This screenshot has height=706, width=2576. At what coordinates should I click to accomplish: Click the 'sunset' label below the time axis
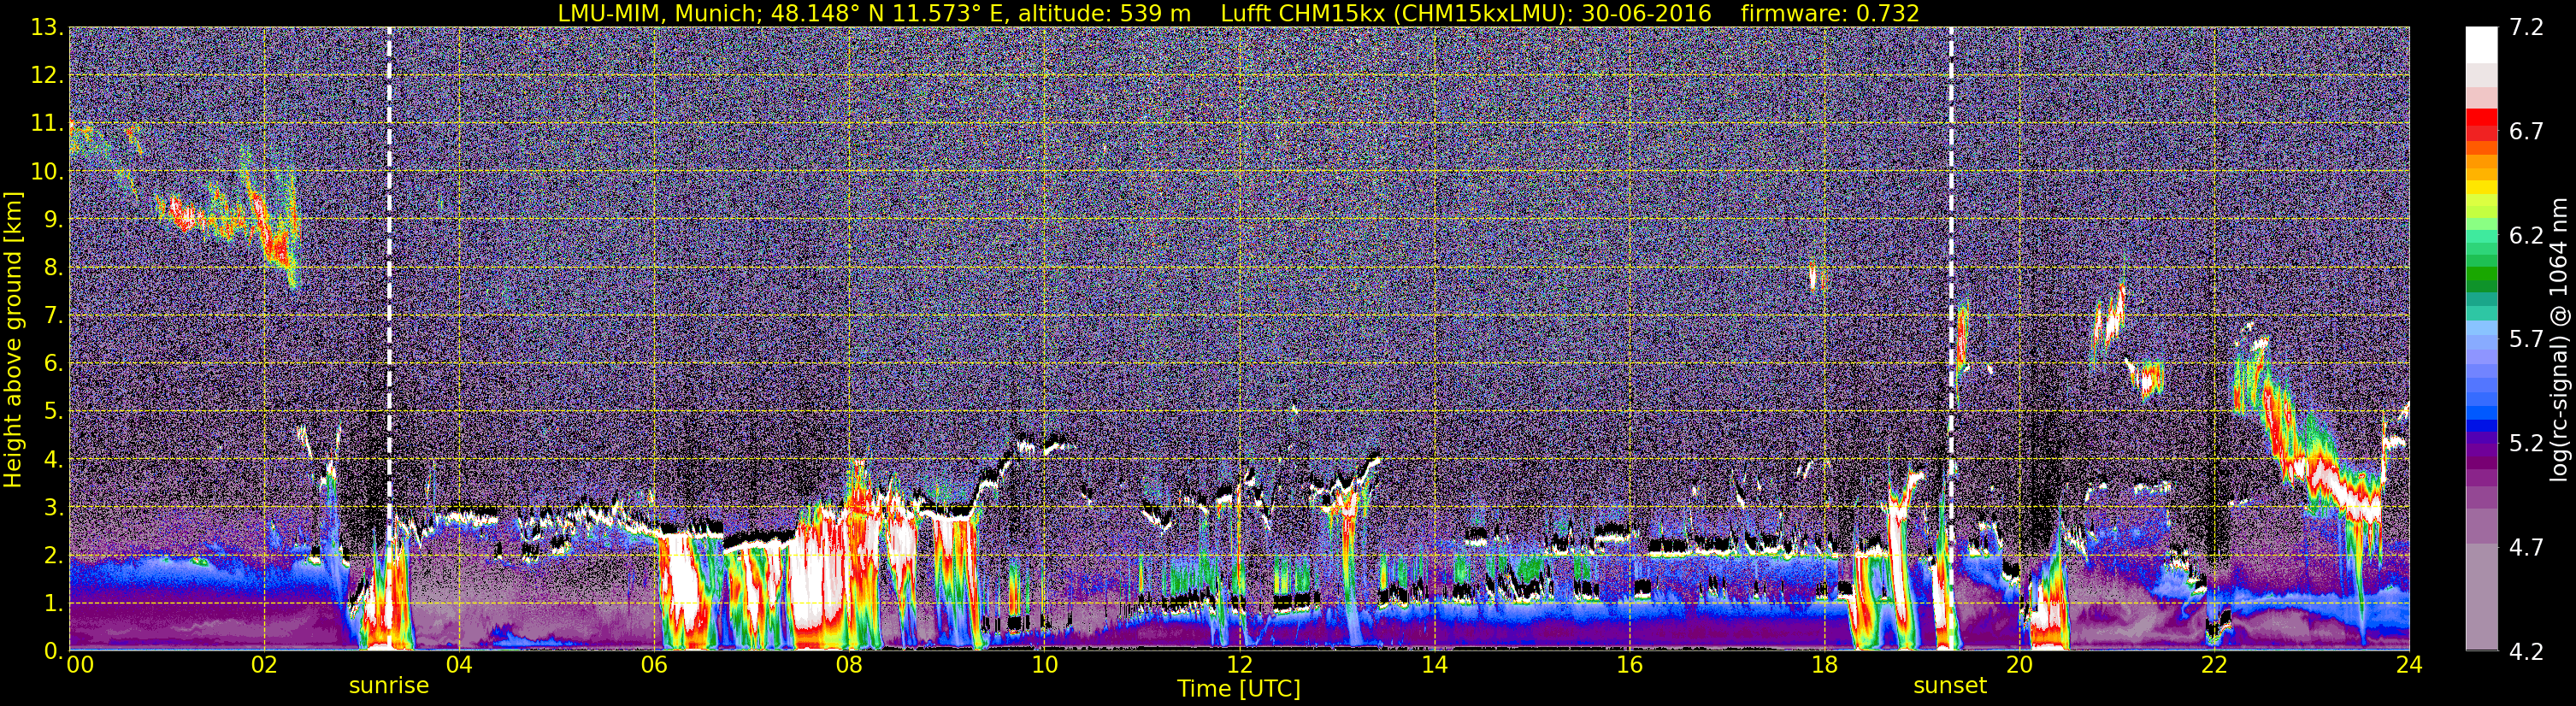click(x=1950, y=686)
